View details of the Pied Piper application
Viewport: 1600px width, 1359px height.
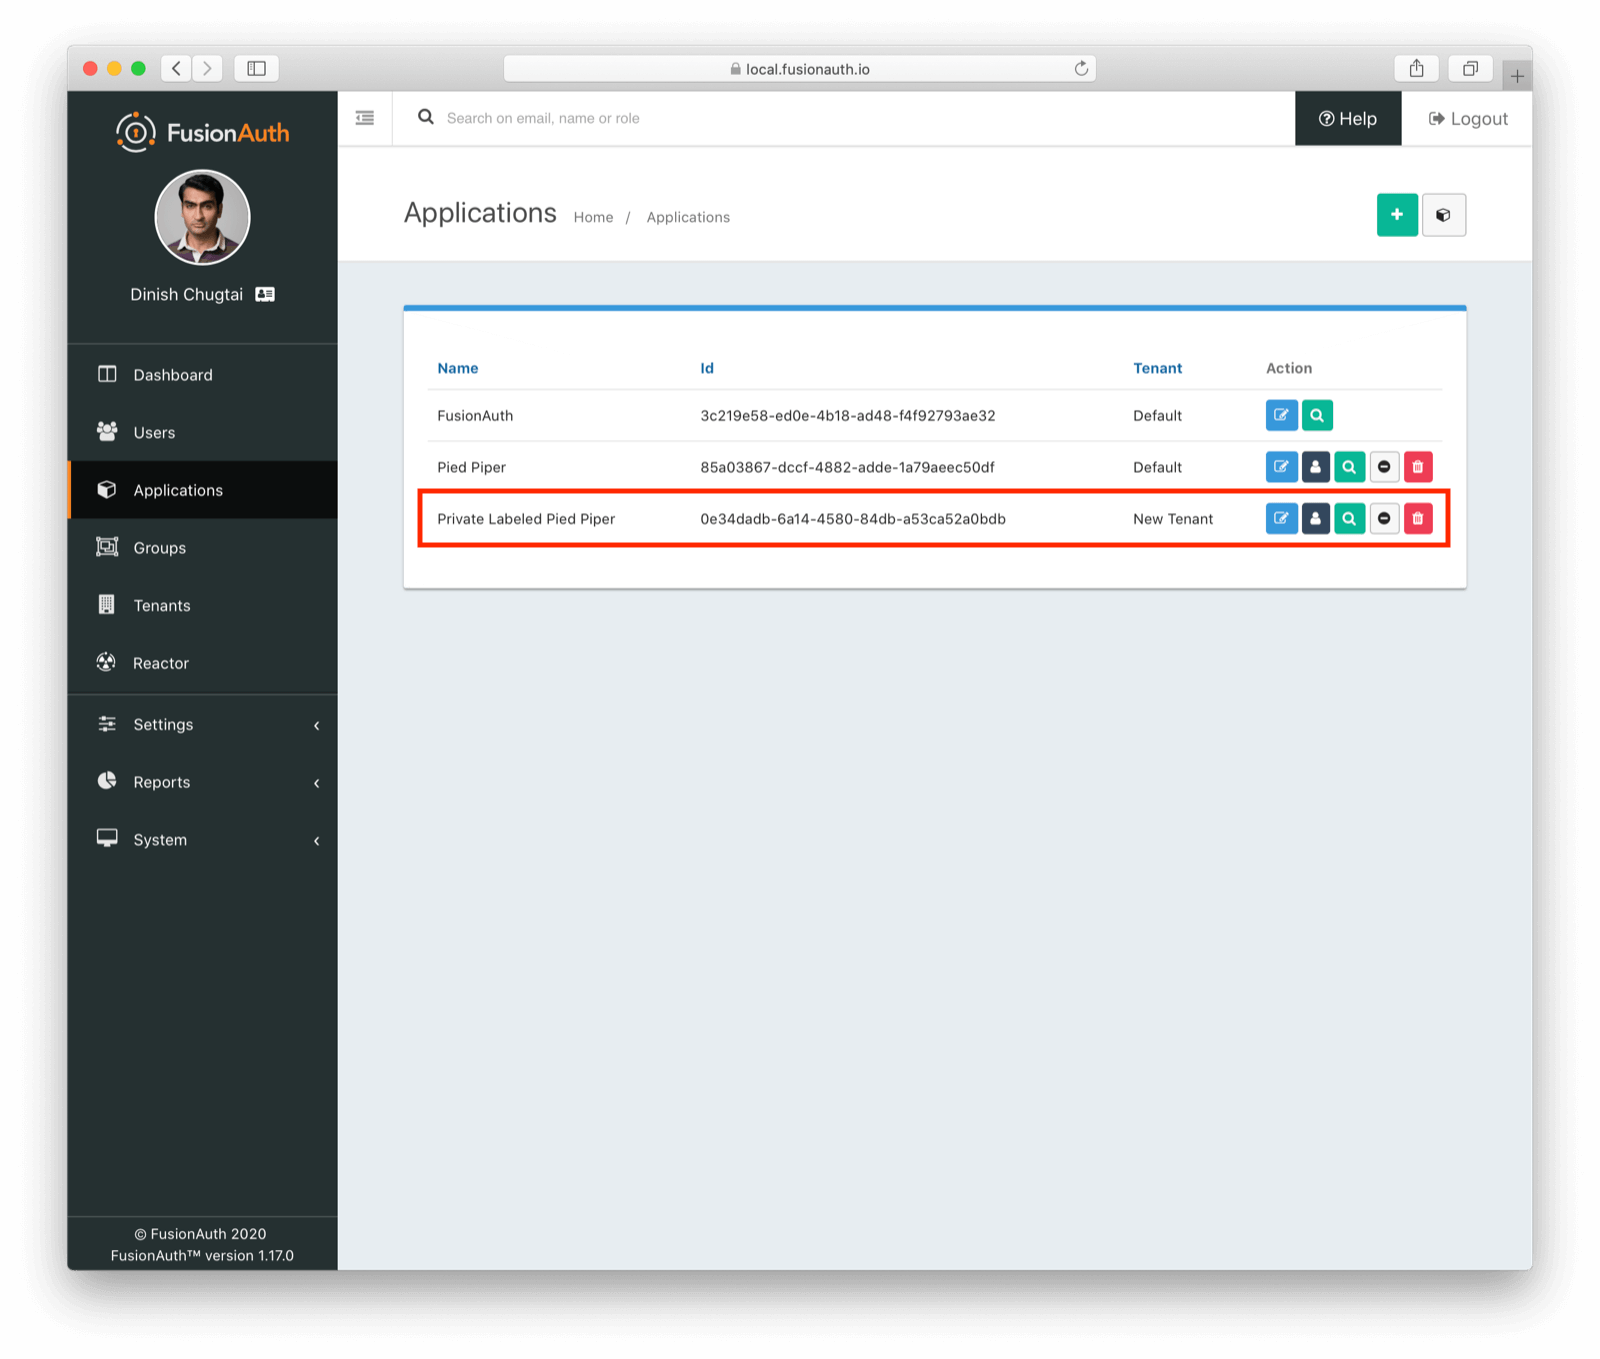click(x=1350, y=467)
